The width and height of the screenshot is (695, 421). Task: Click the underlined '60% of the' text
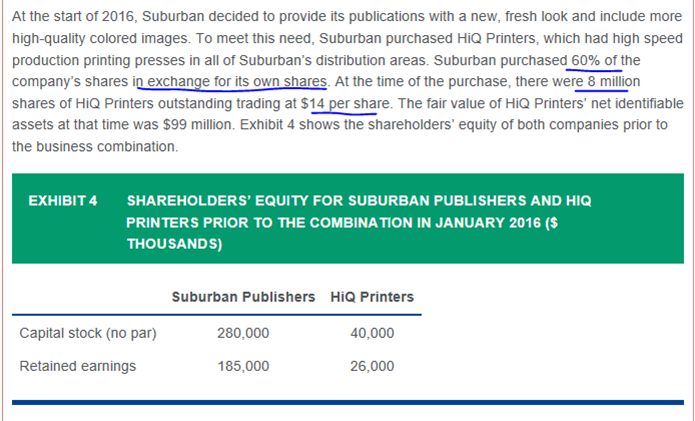point(605,60)
